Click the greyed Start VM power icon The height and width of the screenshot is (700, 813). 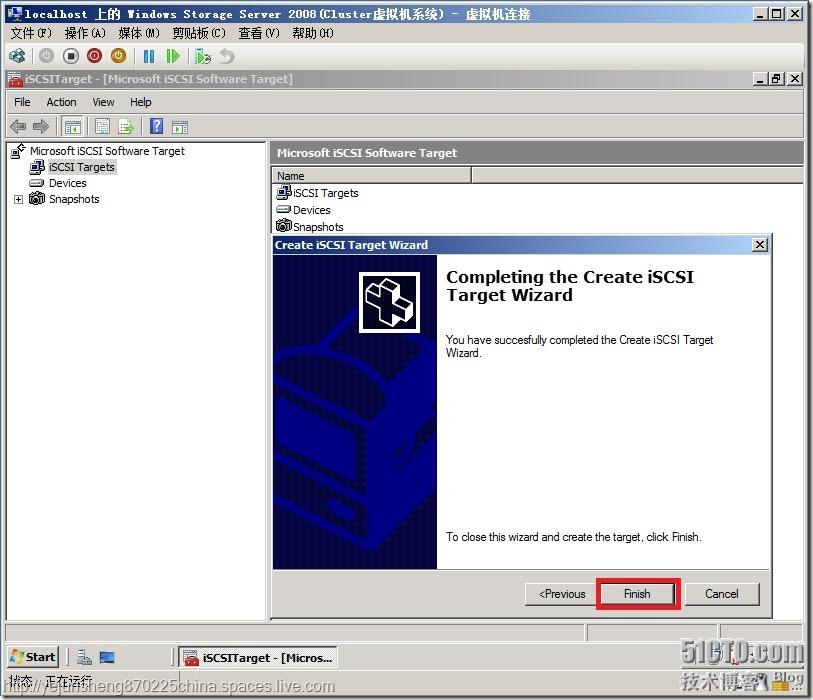coord(47,56)
